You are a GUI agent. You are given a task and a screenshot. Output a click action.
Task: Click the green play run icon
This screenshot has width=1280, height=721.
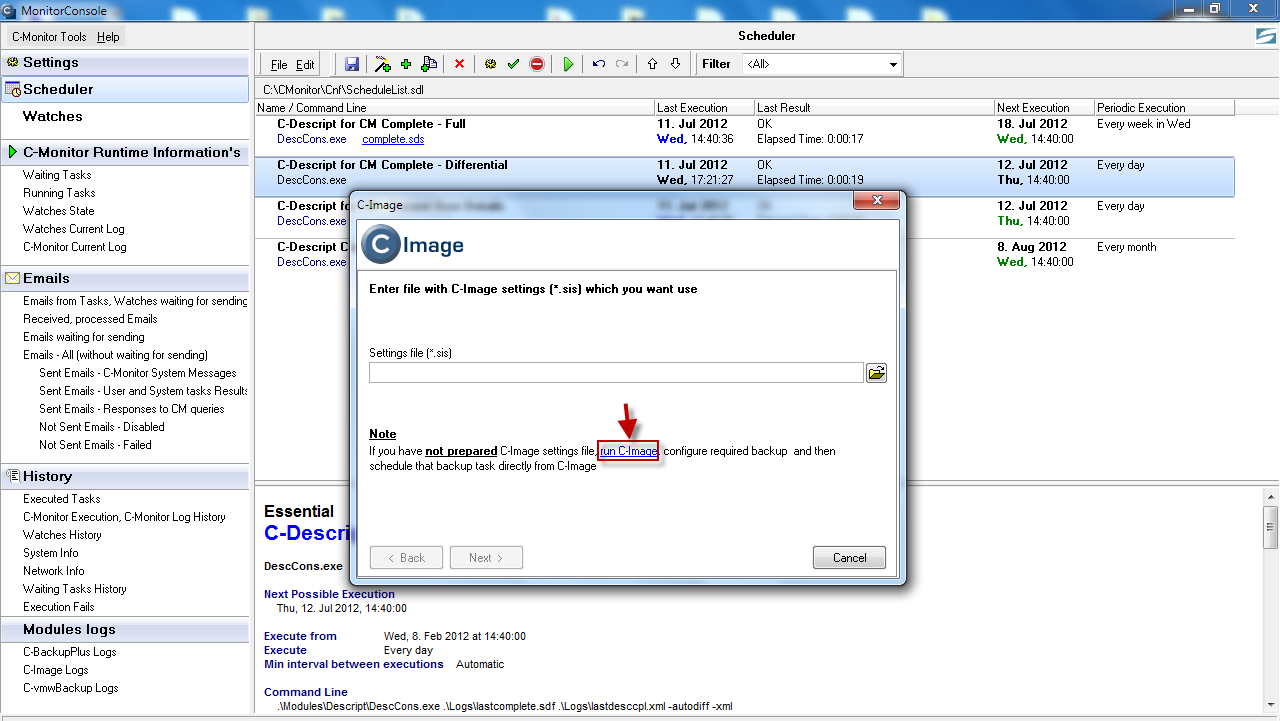point(568,64)
